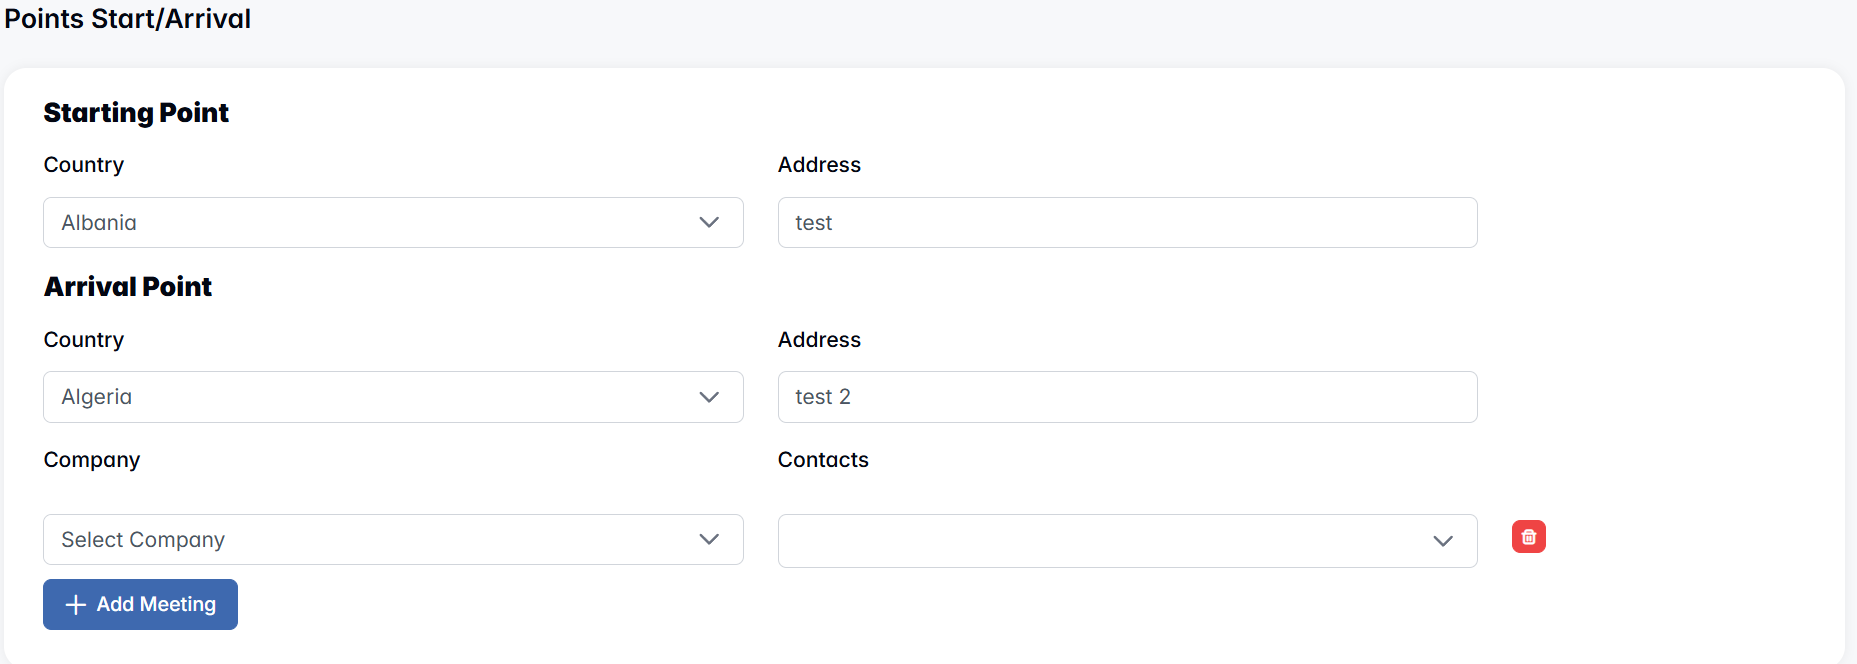This screenshot has height=664, width=1857.
Task: Click the Company field label
Action: (92, 460)
